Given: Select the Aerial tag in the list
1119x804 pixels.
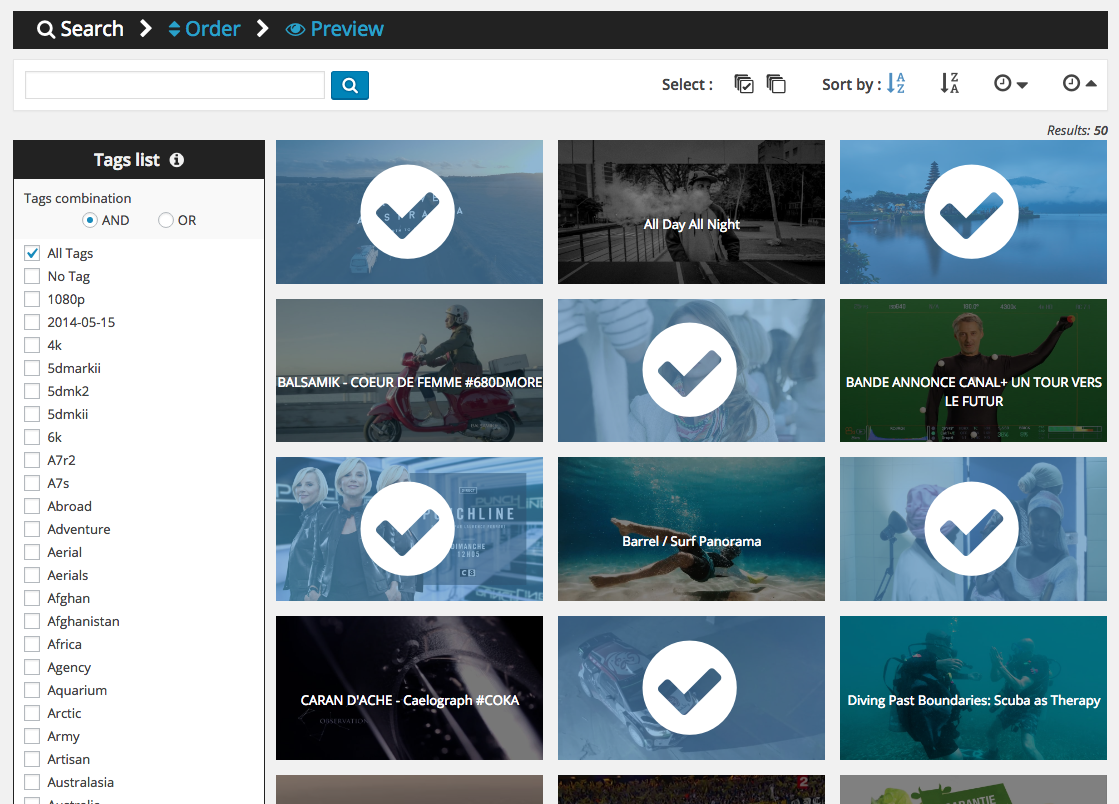Looking at the screenshot, I should [x=31, y=552].
